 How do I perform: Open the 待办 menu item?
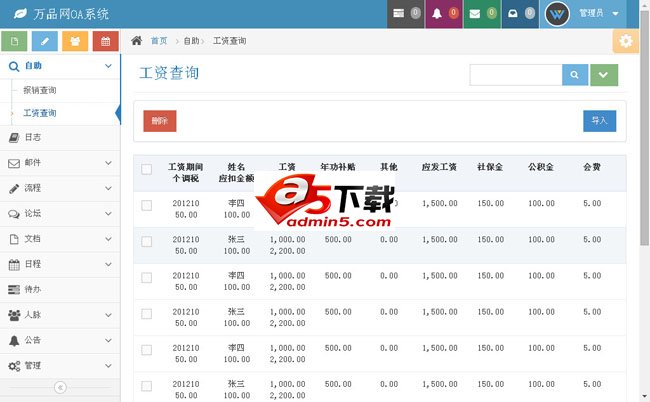click(x=60, y=290)
